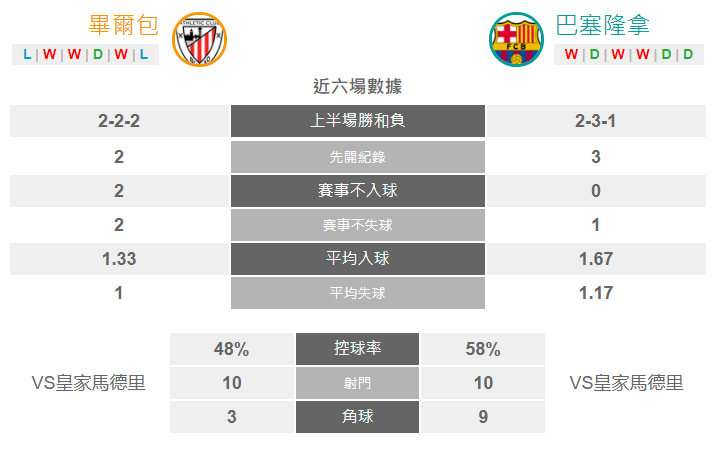The height and width of the screenshot is (449, 715).
Task: Click the FC Barcelona crest logo
Action: (516, 39)
